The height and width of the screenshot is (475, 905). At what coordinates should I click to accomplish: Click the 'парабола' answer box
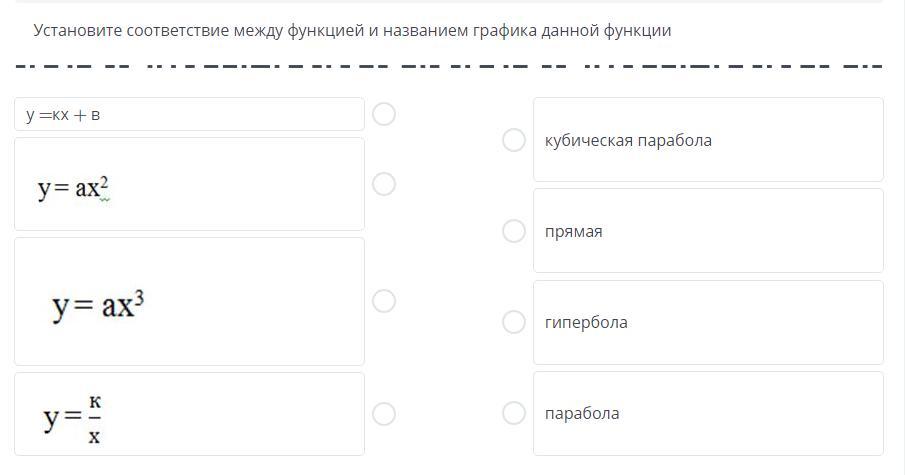[708, 413]
